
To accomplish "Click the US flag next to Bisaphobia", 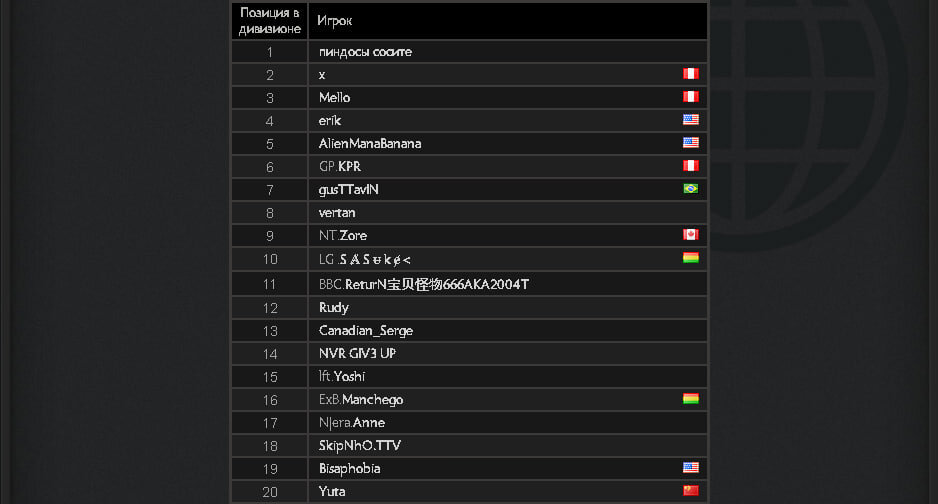I will tap(690, 468).
